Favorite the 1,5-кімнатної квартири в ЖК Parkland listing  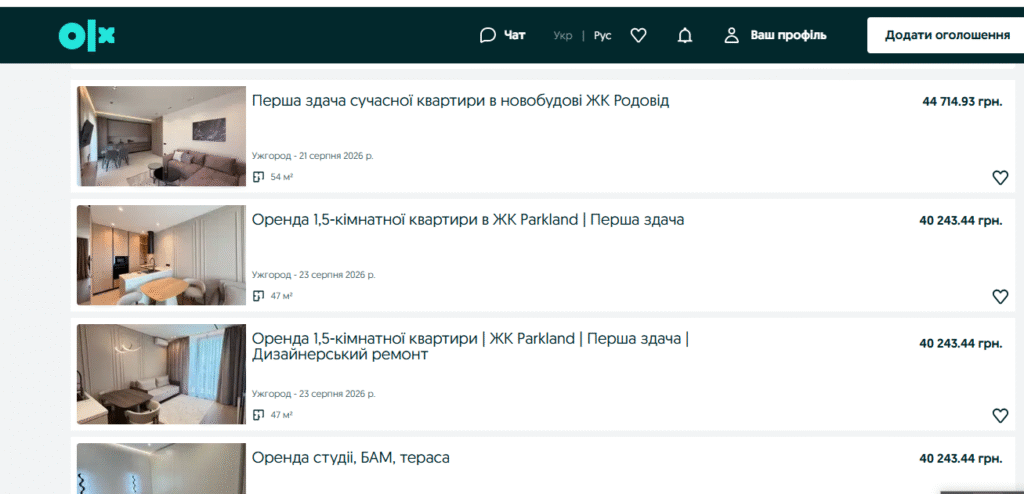(1000, 296)
